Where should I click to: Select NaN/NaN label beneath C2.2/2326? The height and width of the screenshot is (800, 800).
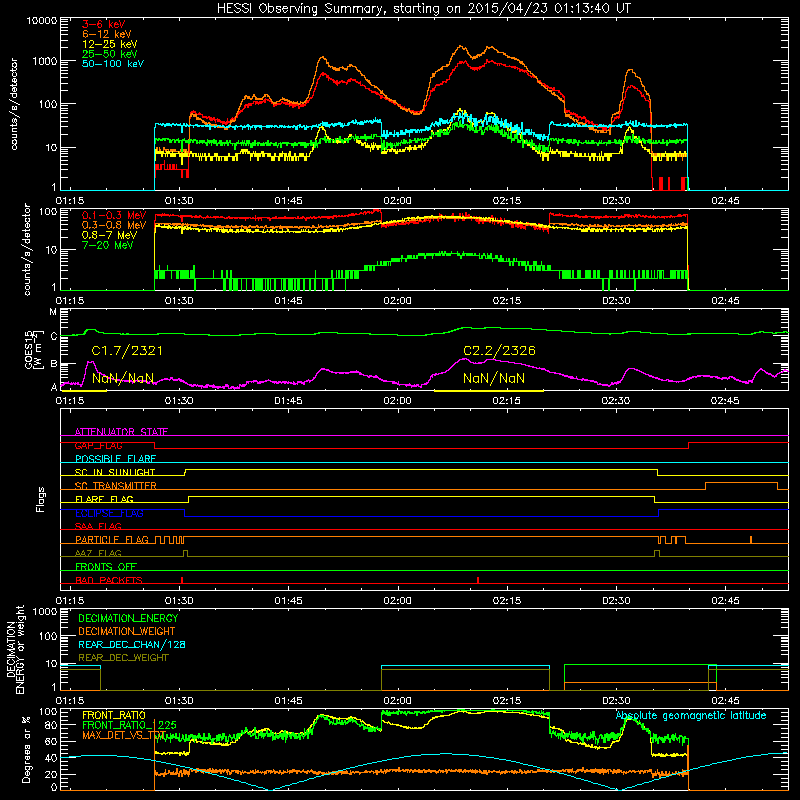point(493,378)
